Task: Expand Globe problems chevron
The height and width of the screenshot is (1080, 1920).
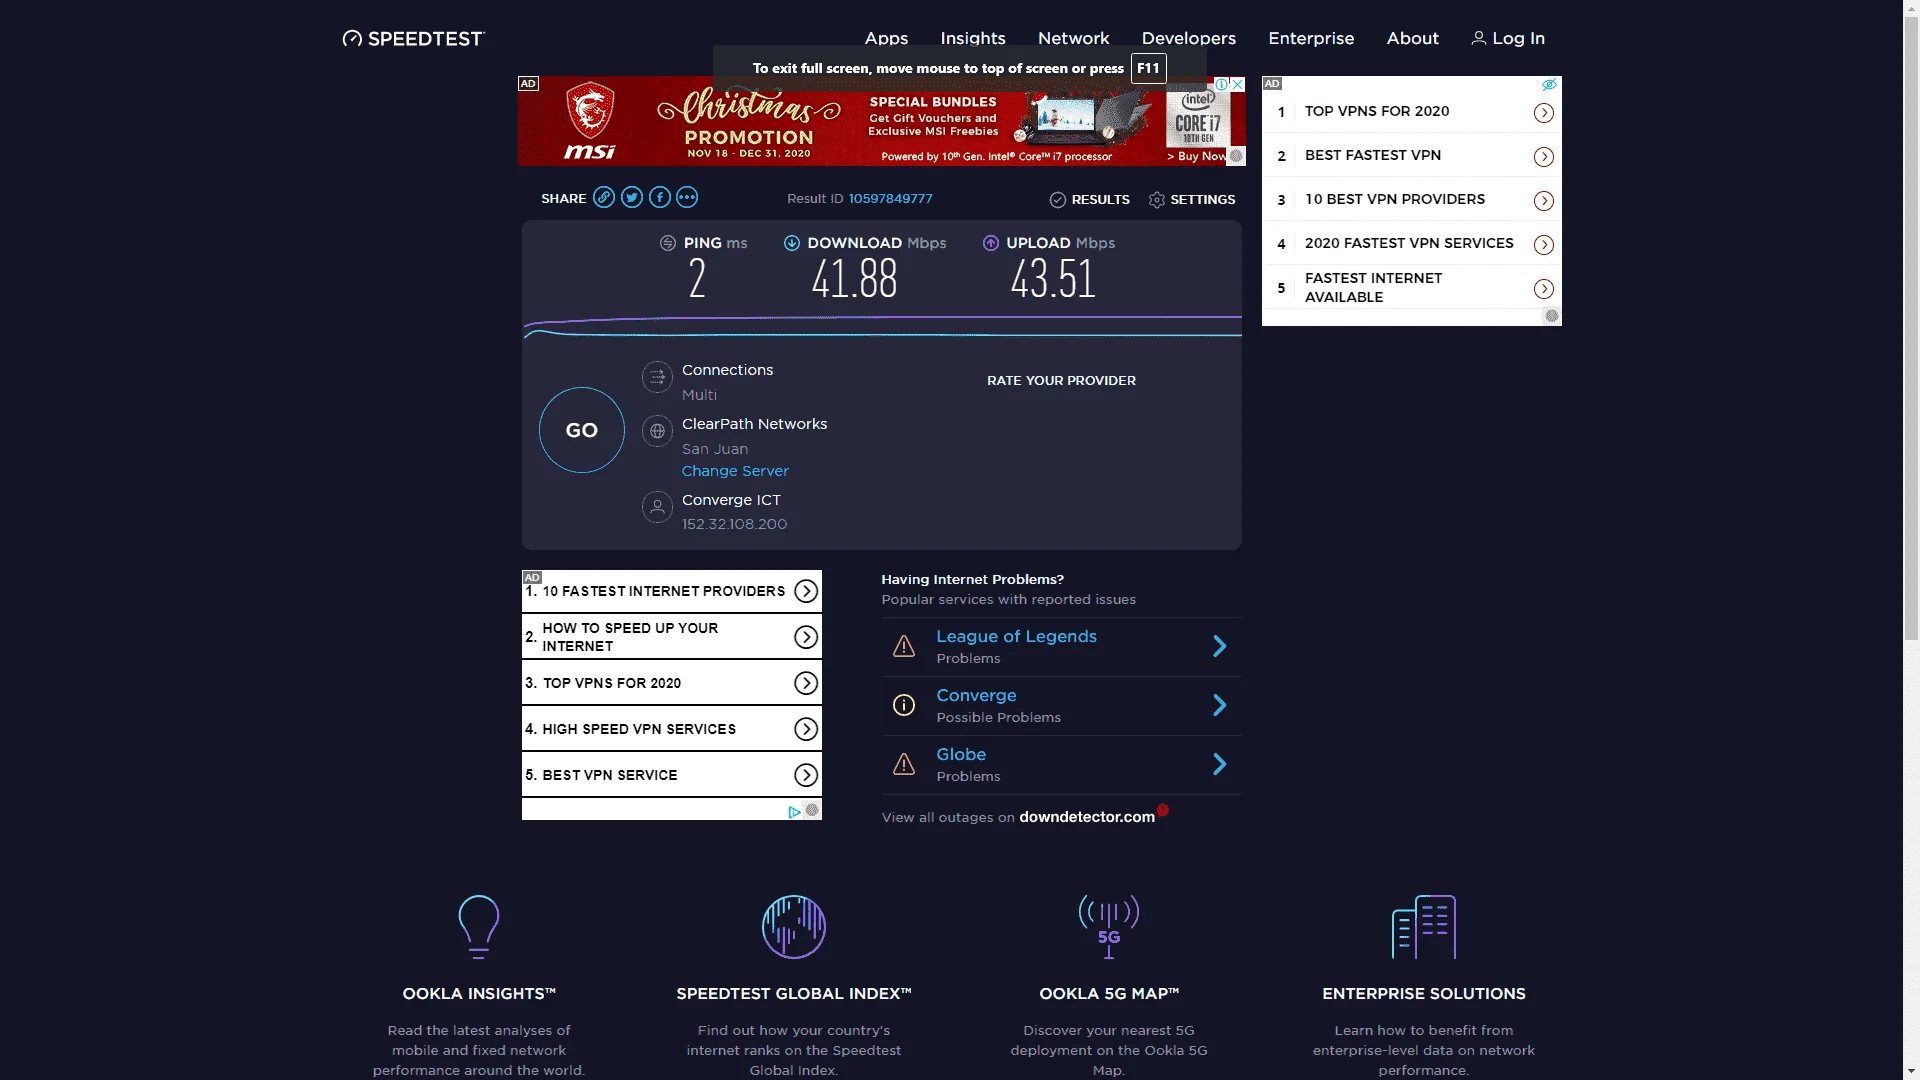Action: click(x=1220, y=764)
